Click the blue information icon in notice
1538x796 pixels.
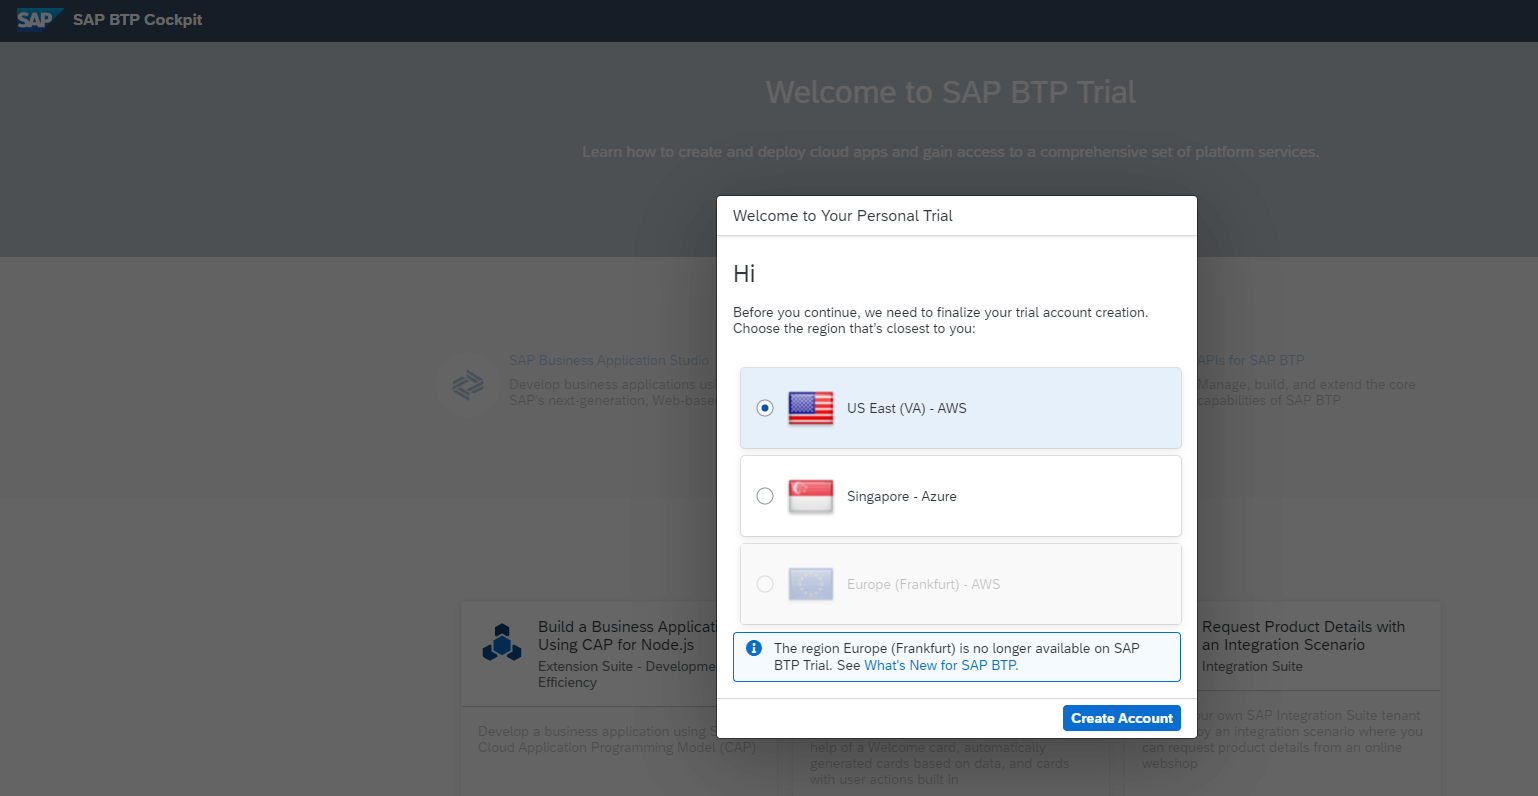[754, 648]
